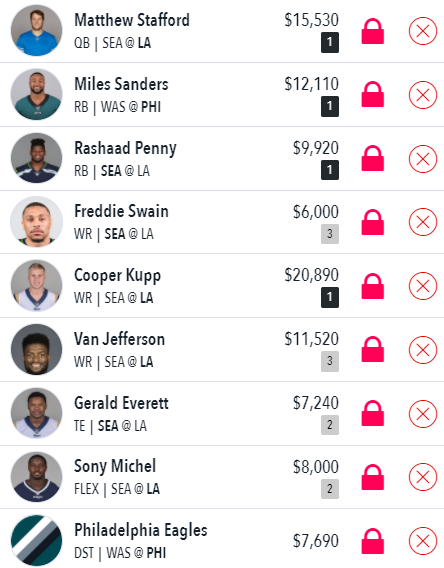Click the padlock beside Cooper Kupp
The image size is (444, 568).
click(x=373, y=286)
